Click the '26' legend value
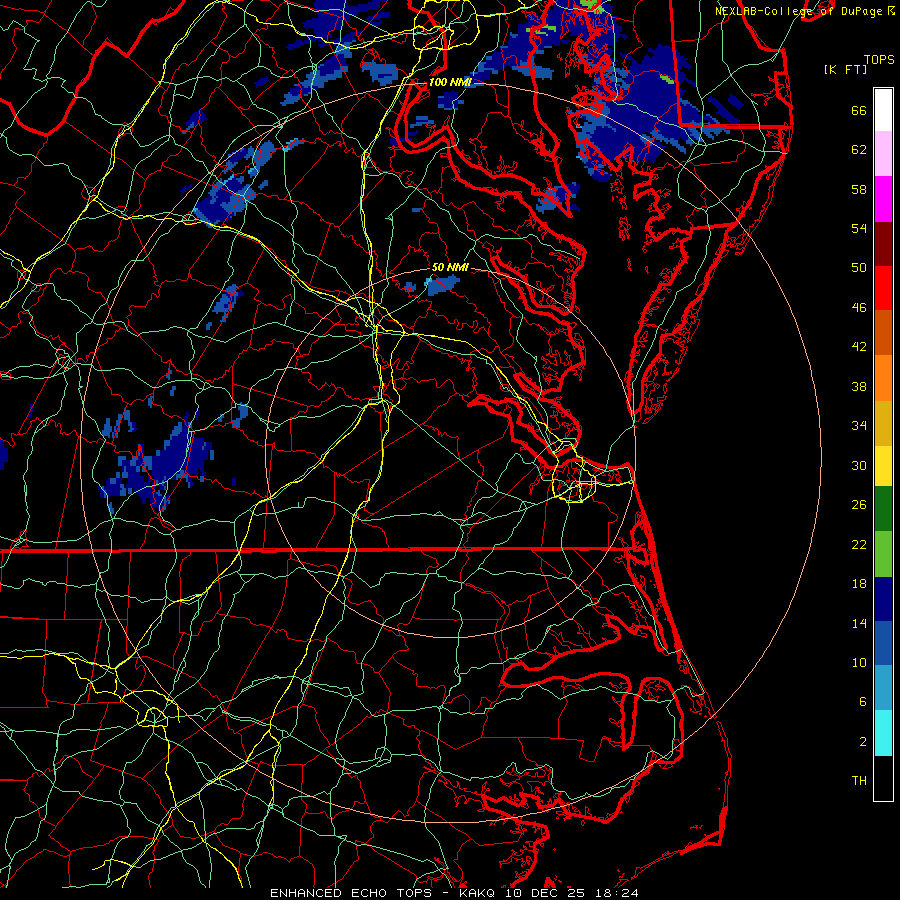This screenshot has width=900, height=900. coord(859,505)
